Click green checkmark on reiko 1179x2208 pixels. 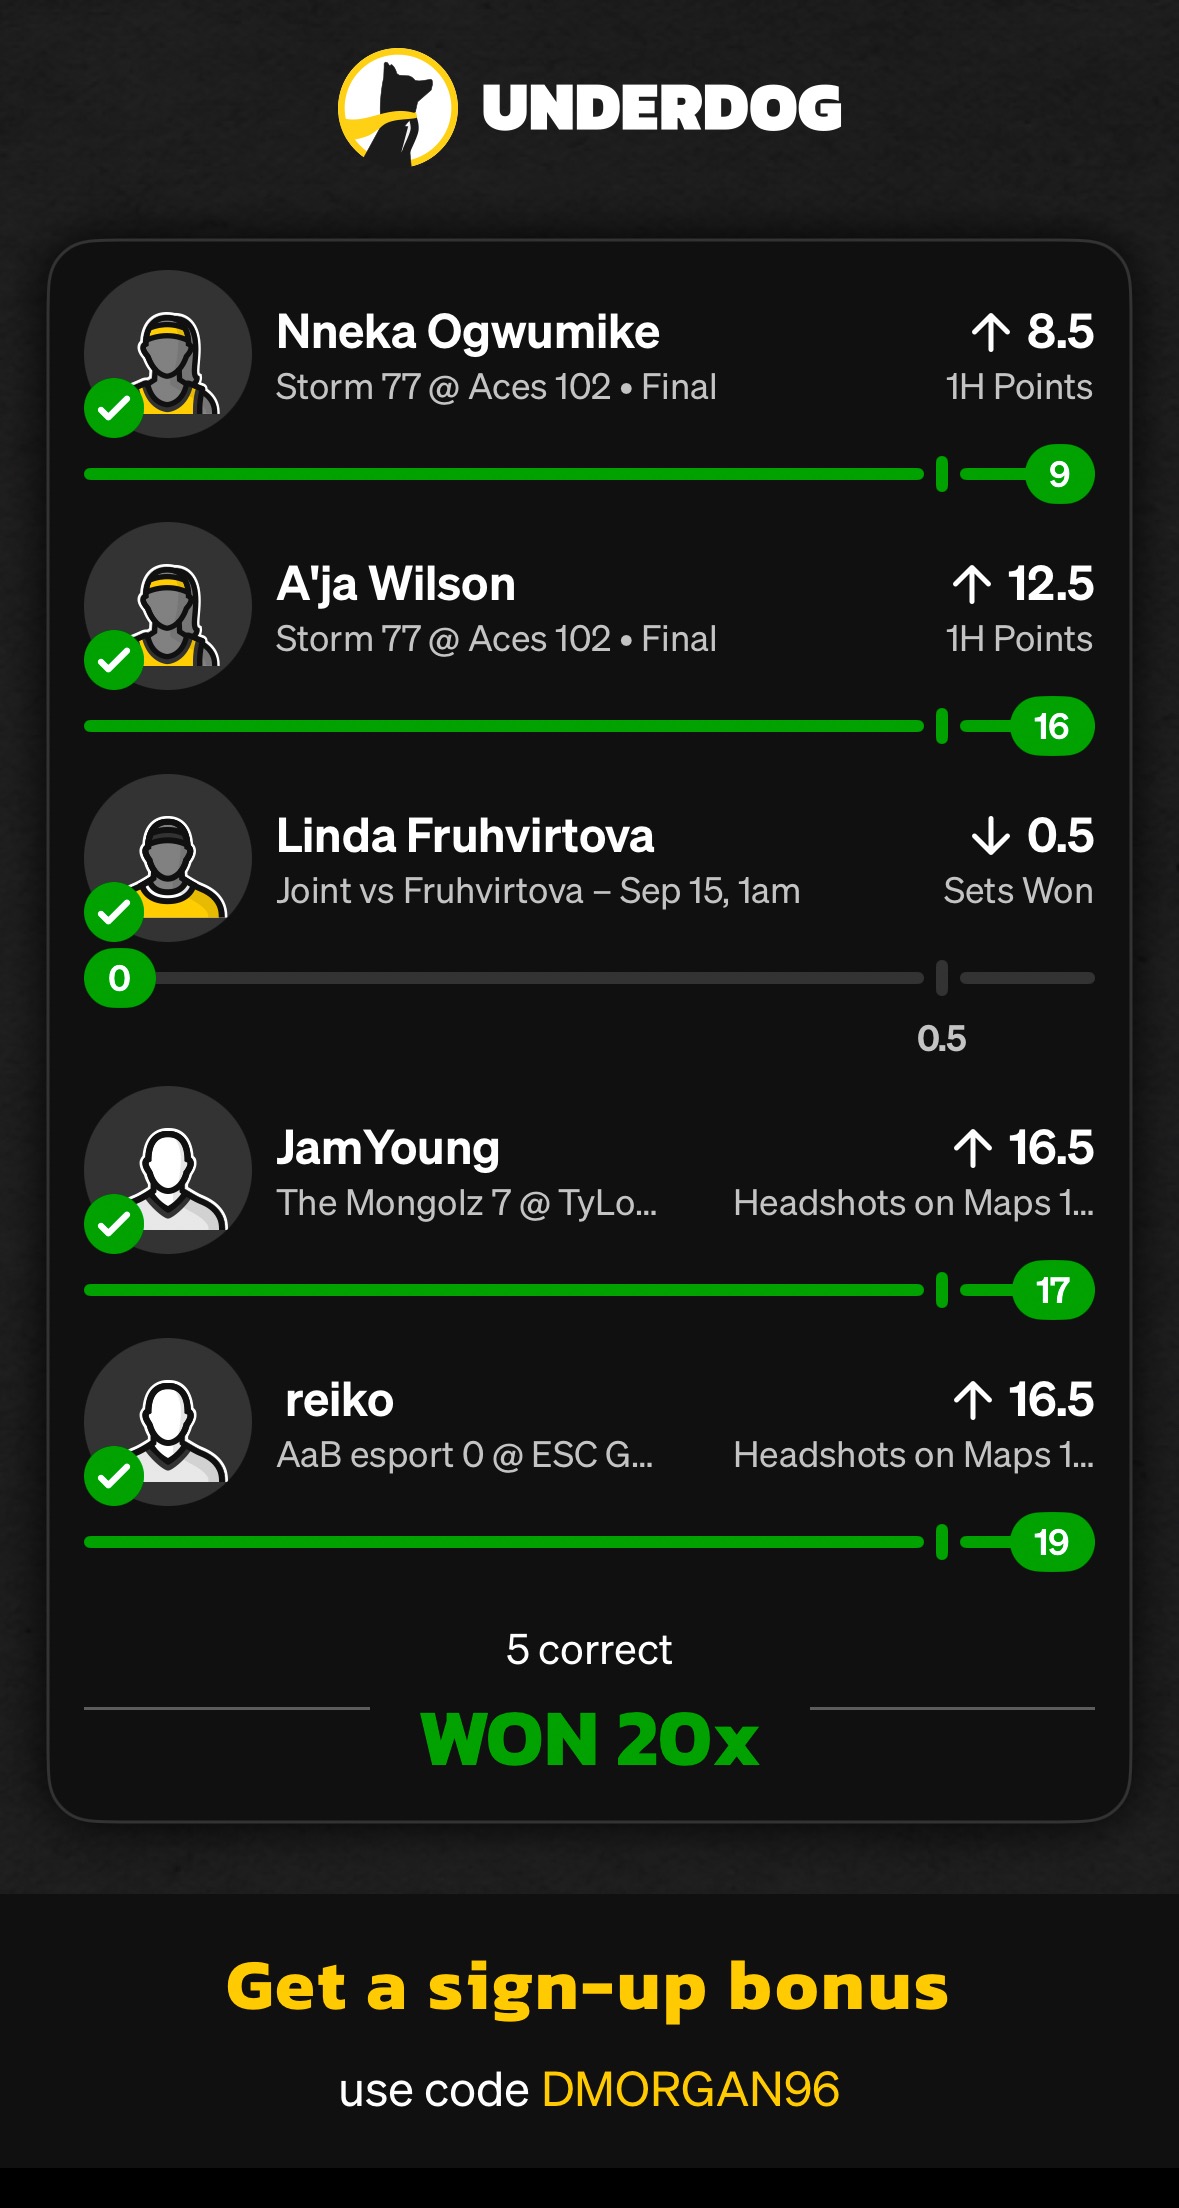coord(114,1476)
